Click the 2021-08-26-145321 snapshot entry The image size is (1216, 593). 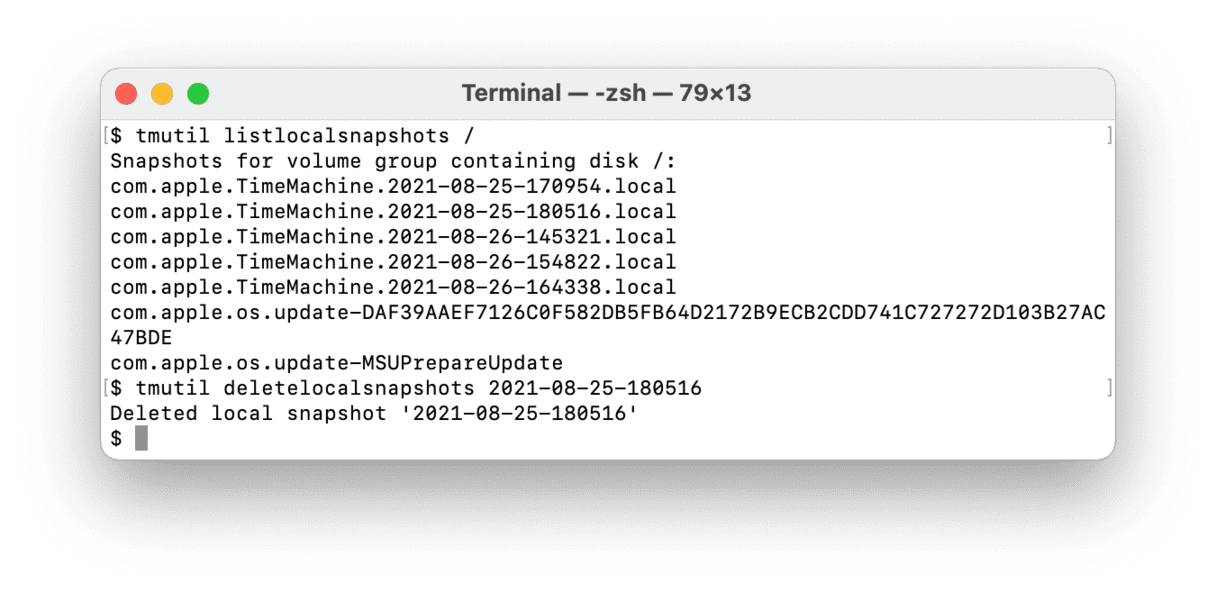pyautogui.click(x=393, y=237)
